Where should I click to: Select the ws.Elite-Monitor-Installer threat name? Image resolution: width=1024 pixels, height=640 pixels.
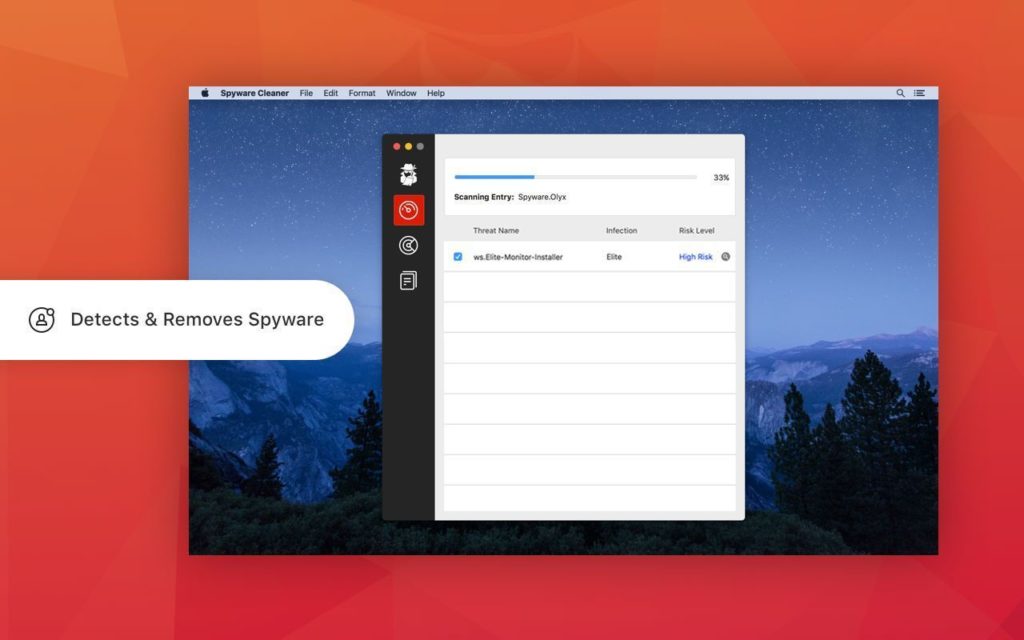(x=518, y=257)
